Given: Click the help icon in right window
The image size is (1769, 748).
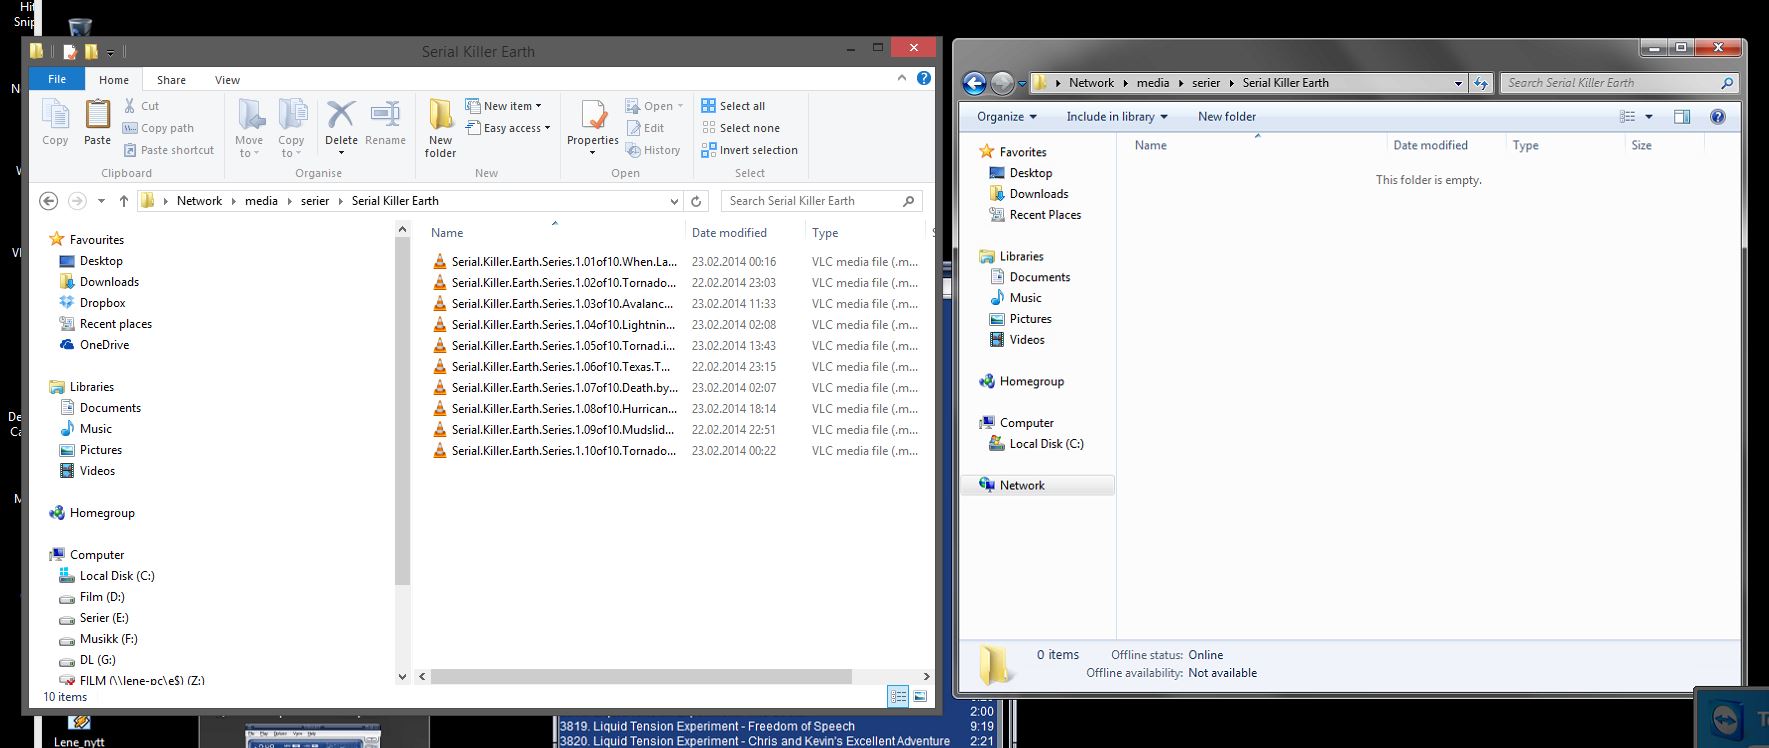Looking at the screenshot, I should [x=1718, y=117].
